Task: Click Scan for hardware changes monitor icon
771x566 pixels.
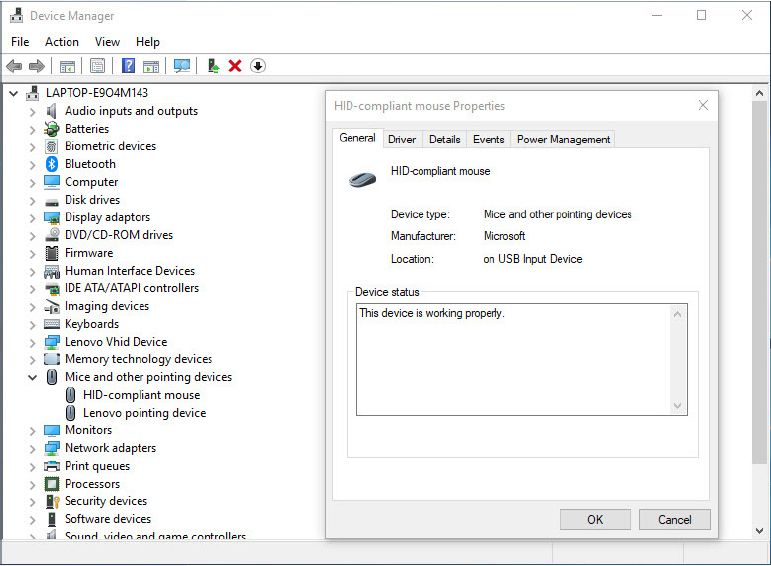Action: [x=181, y=66]
